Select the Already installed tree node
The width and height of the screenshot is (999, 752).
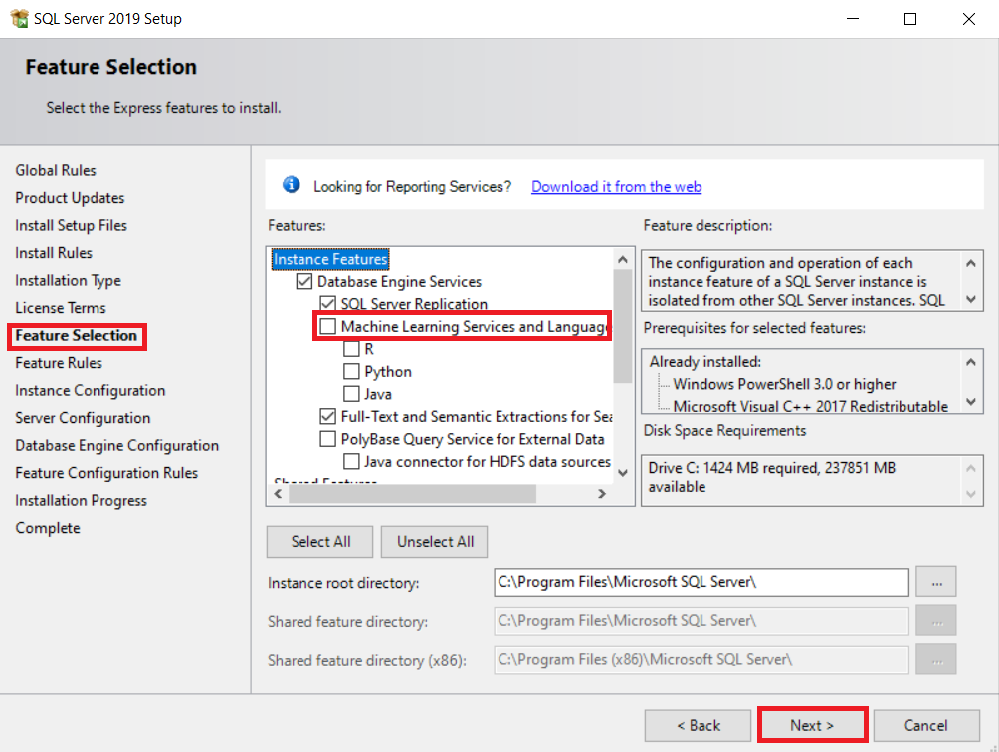[705, 361]
